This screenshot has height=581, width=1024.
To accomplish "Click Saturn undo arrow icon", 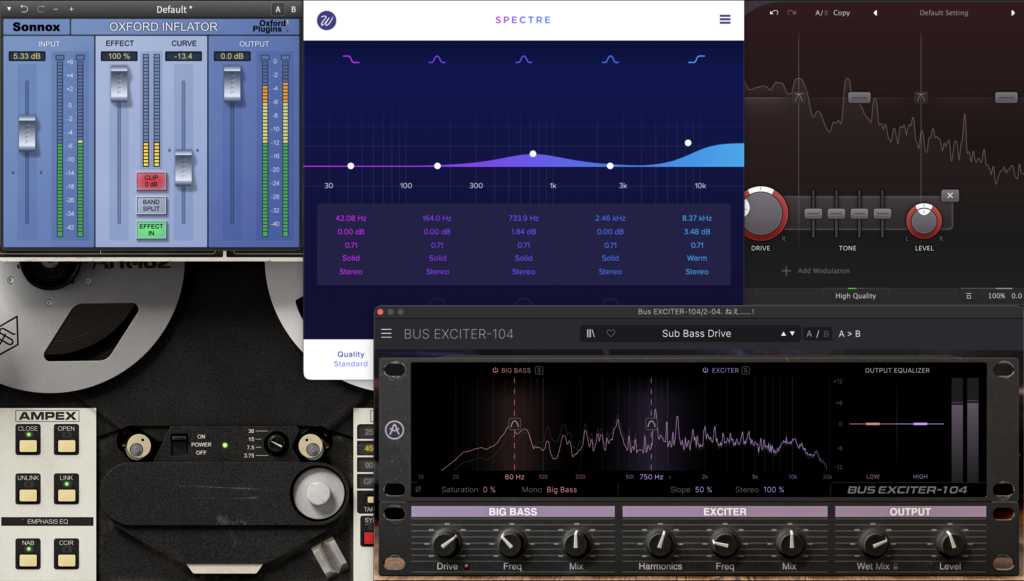I will click(x=774, y=12).
